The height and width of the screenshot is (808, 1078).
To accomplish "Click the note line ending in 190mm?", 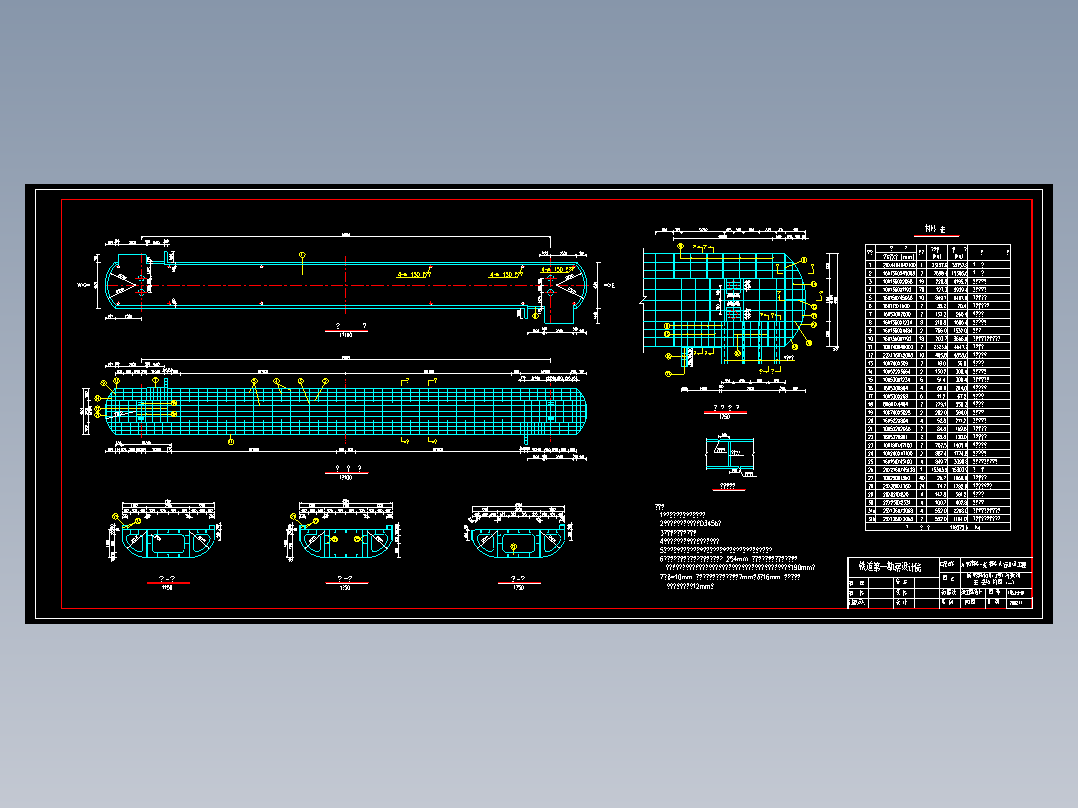I will tap(741, 567).
